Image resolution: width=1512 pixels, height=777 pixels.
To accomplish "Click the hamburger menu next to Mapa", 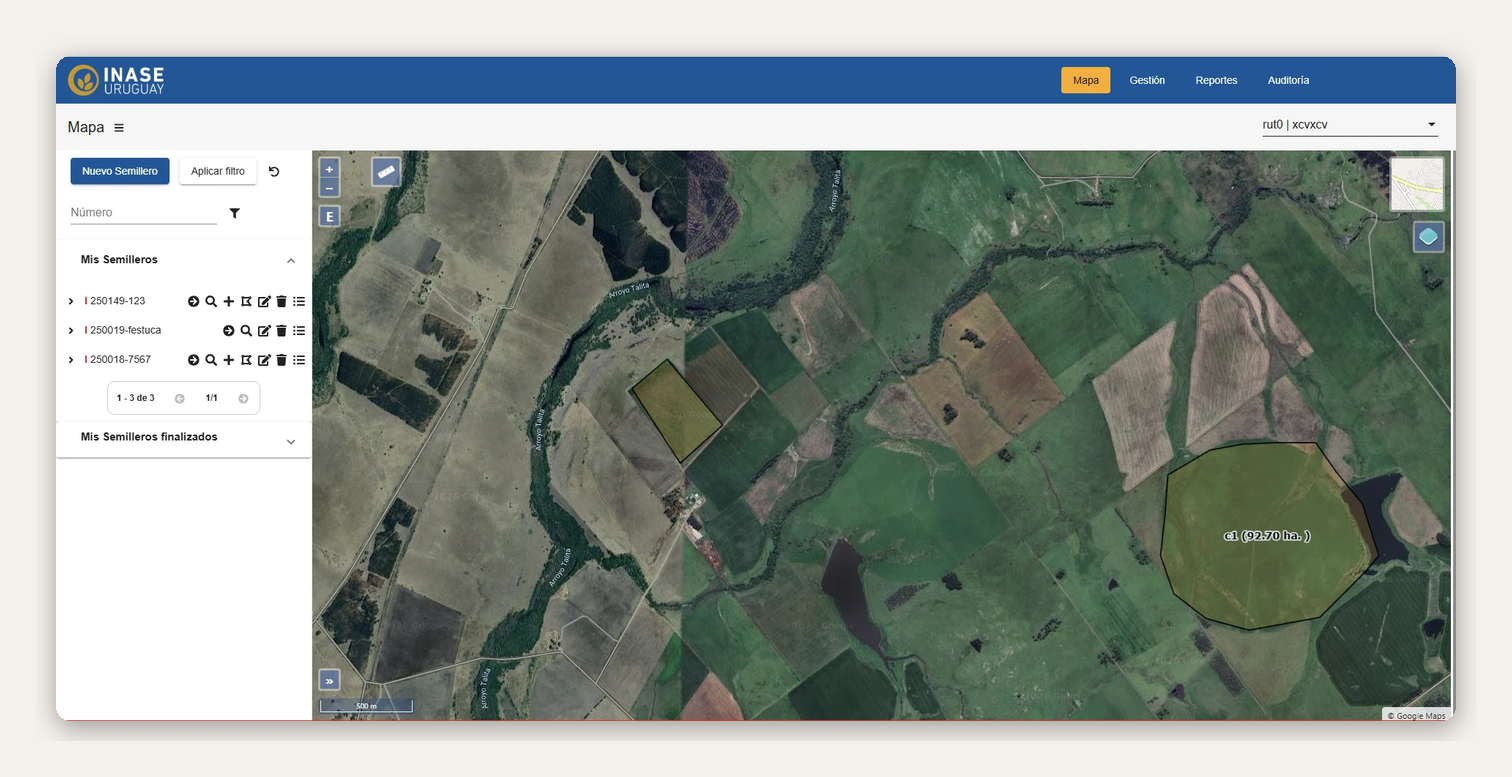I will coord(119,128).
